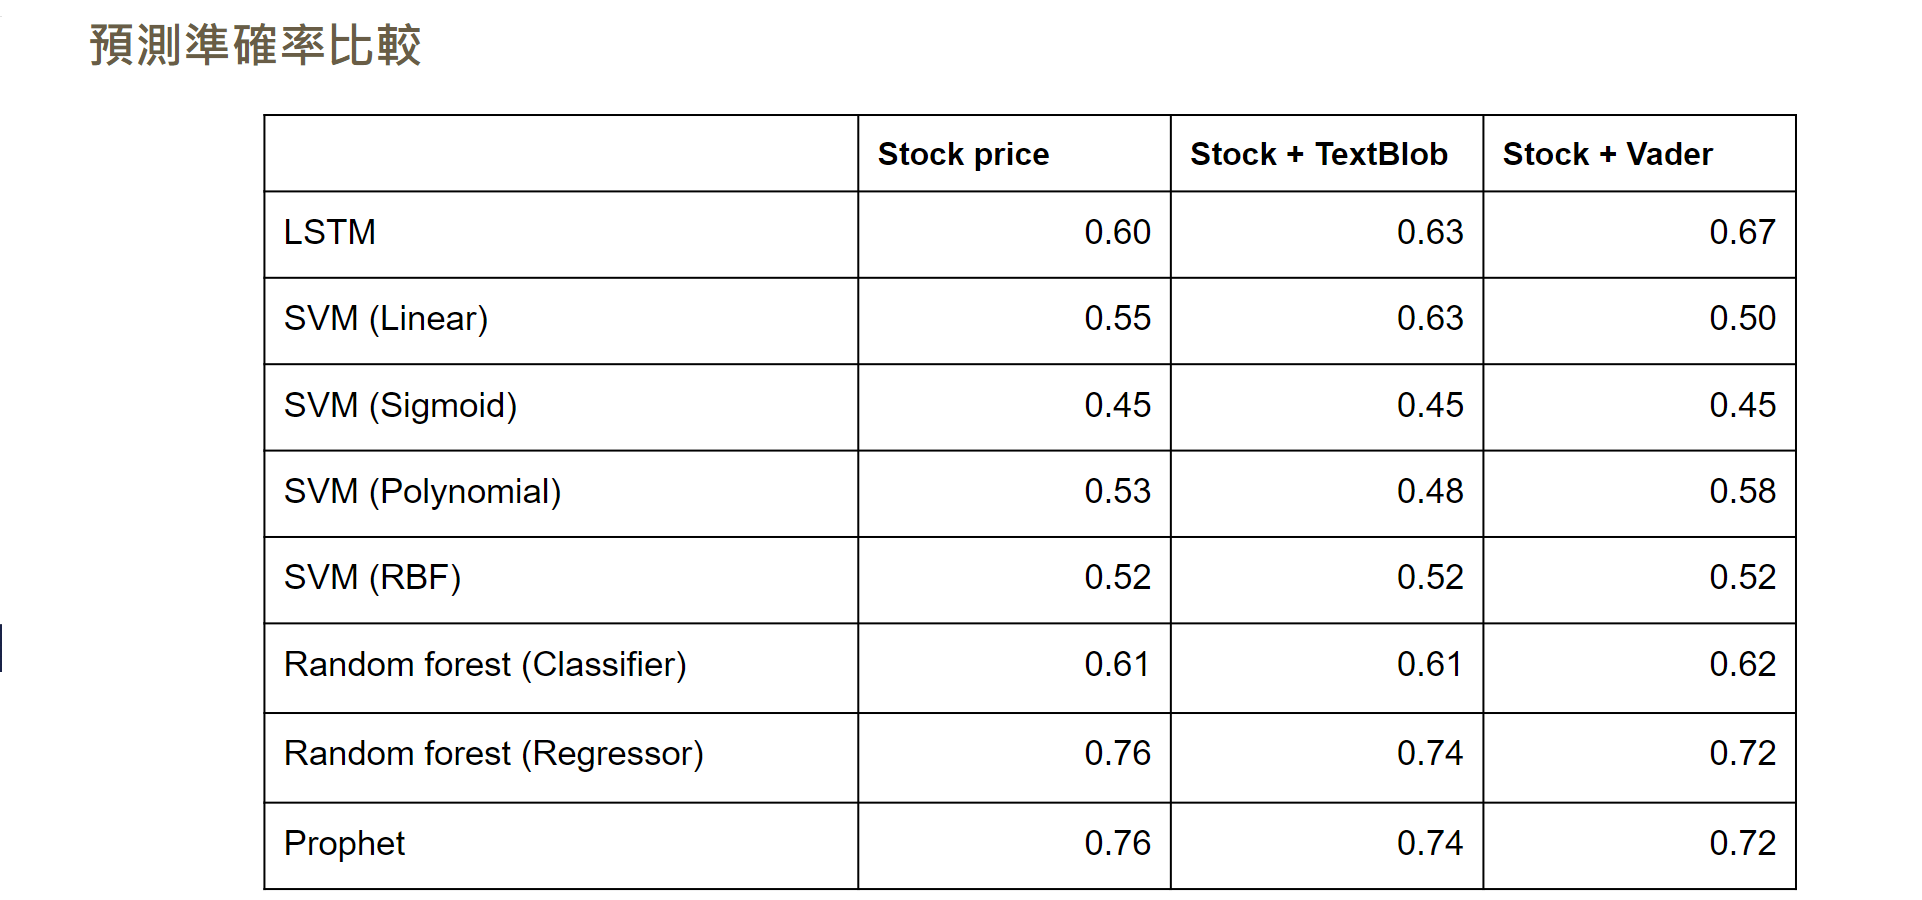Screen dimensions: 1922x900
Task: Click SVM (Polynomial) Vader value 0.58
Action: [1742, 492]
